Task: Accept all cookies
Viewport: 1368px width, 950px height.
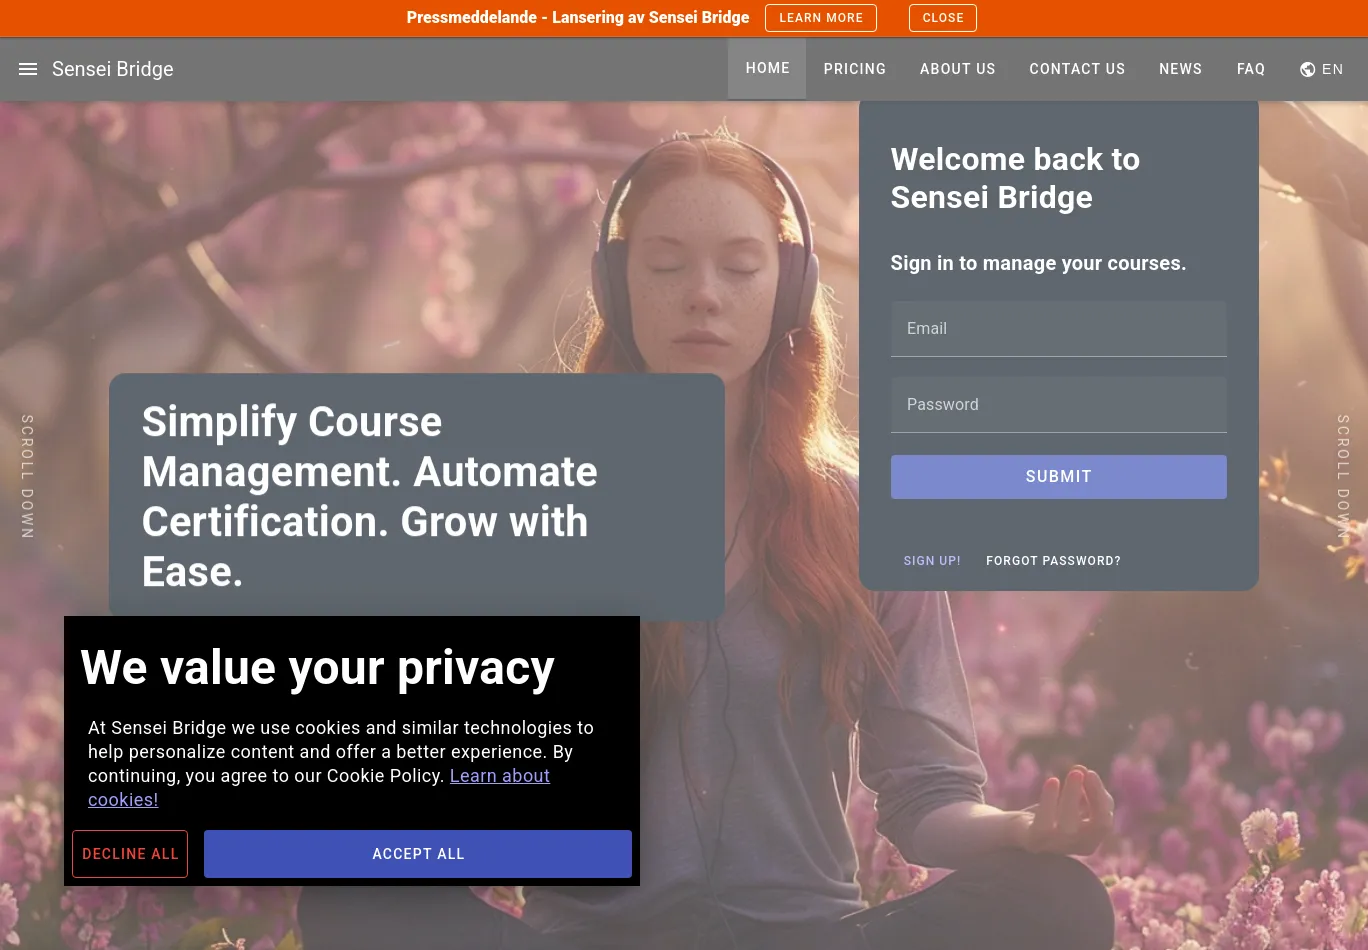Action: pyautogui.click(x=417, y=854)
